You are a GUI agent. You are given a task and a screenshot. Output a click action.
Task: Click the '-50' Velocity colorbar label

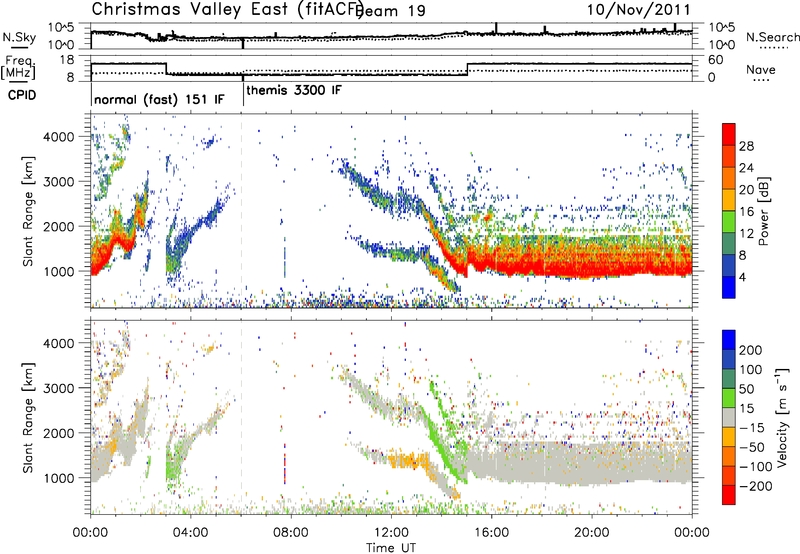(752, 447)
